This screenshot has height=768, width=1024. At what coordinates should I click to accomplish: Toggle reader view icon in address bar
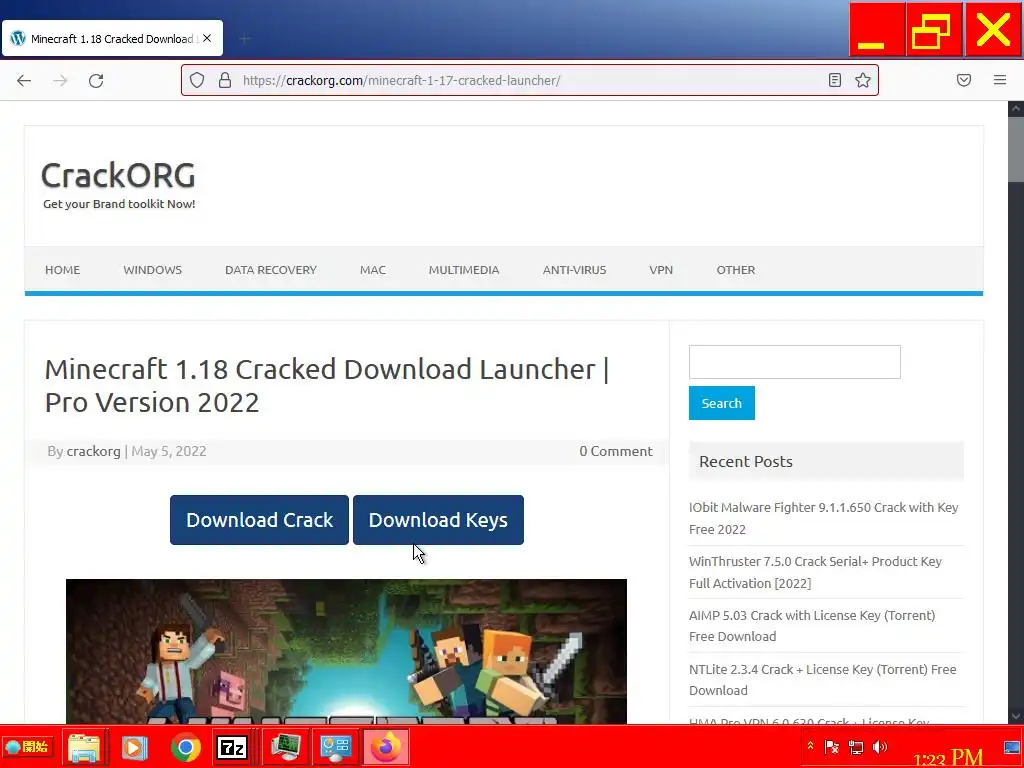[835, 80]
